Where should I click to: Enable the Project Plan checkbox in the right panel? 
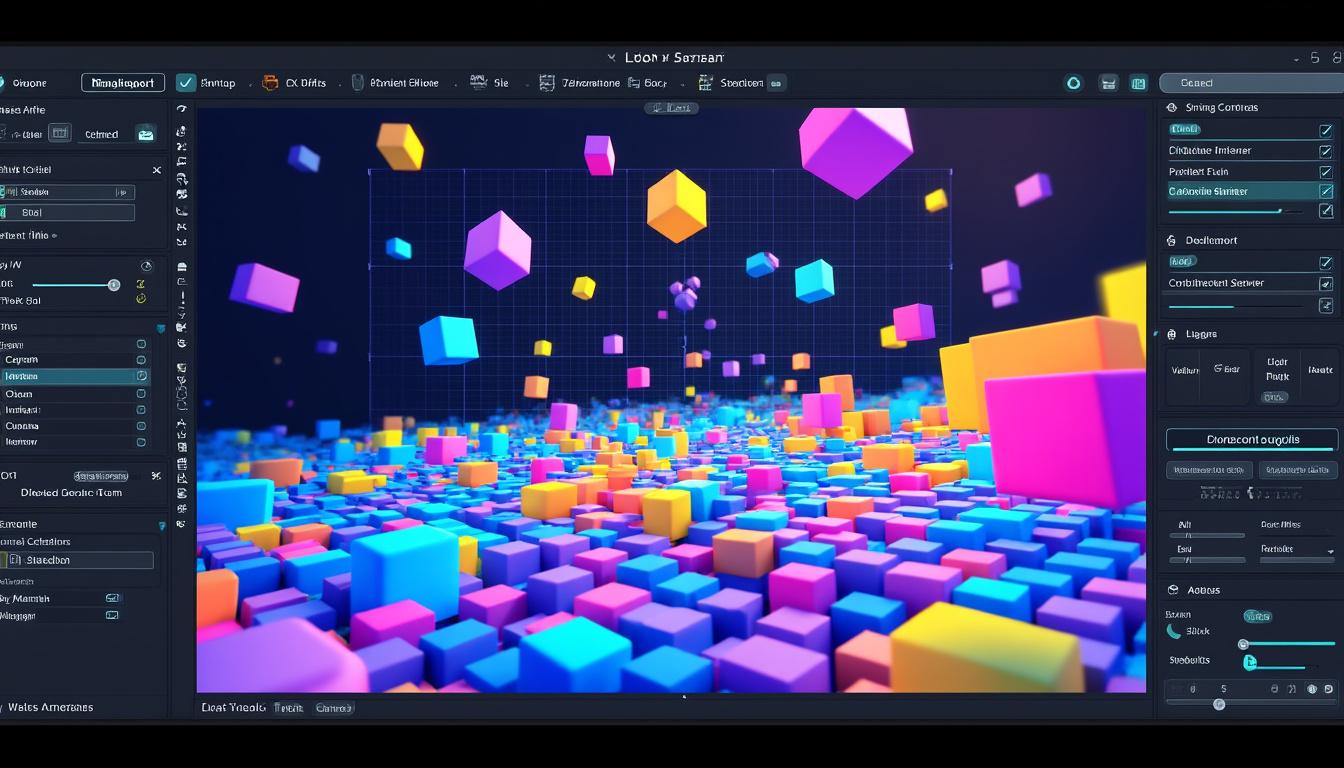pyautogui.click(x=1326, y=170)
